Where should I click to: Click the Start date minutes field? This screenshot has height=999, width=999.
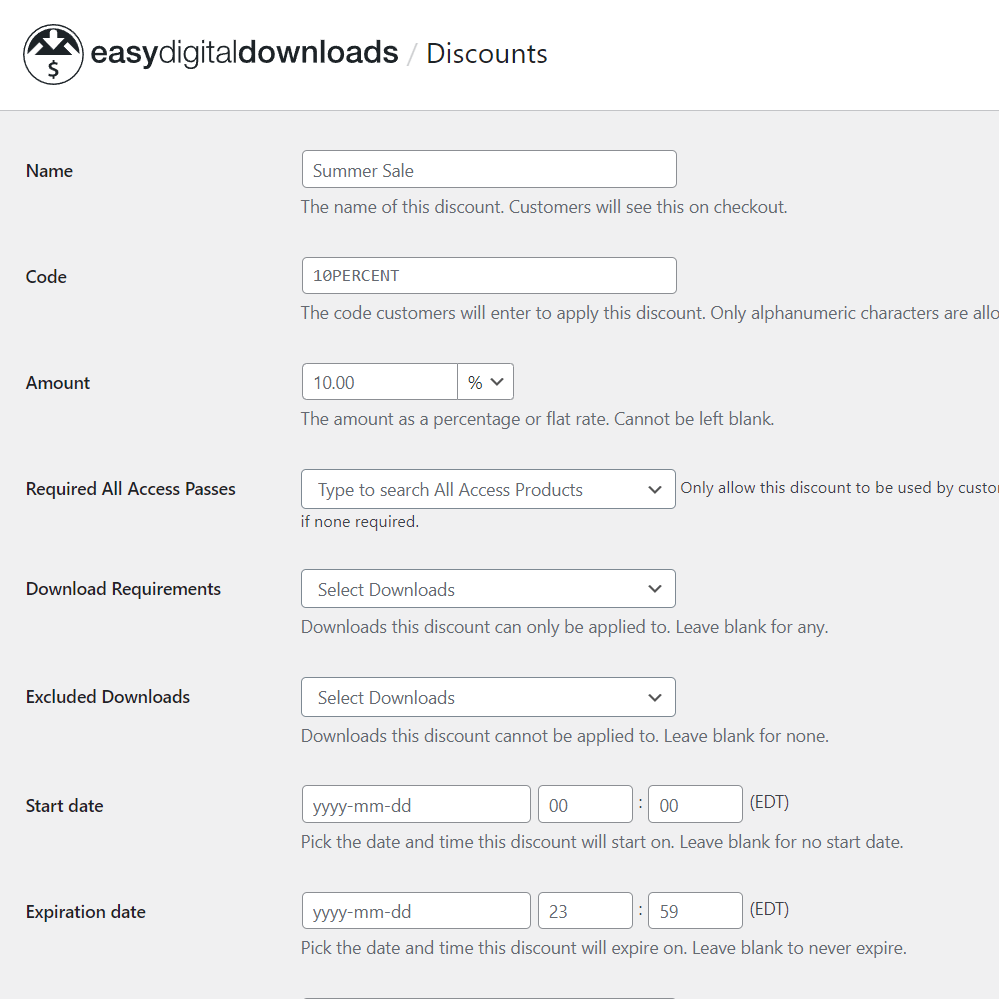point(694,803)
